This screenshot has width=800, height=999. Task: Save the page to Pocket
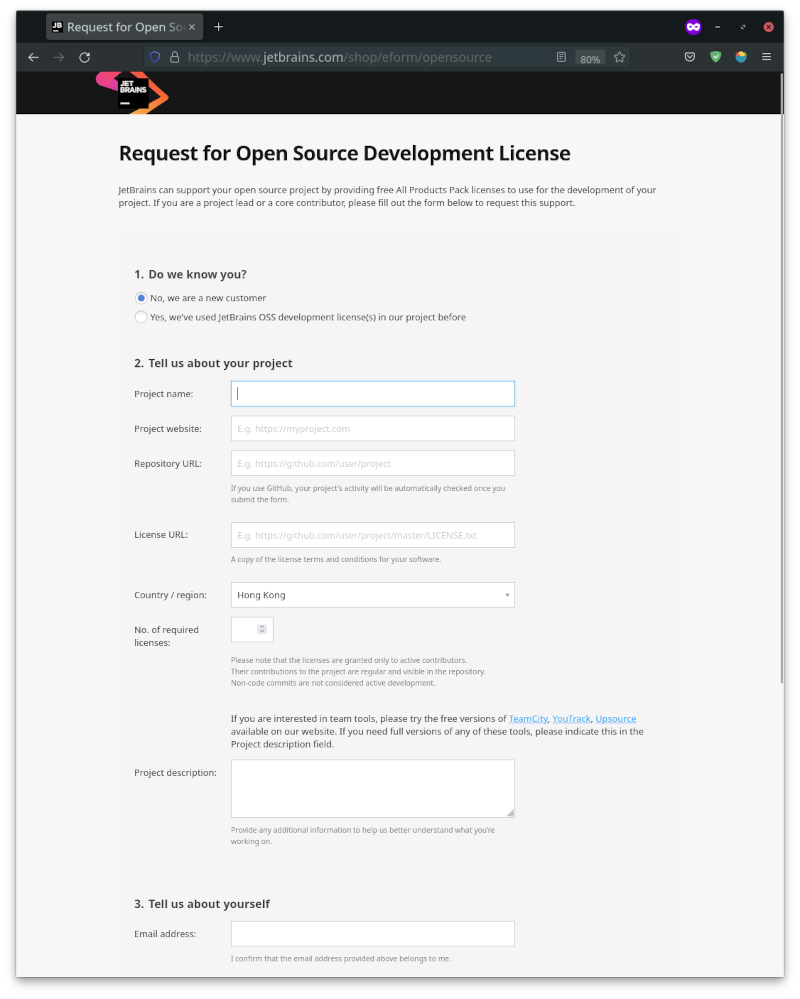click(x=689, y=57)
